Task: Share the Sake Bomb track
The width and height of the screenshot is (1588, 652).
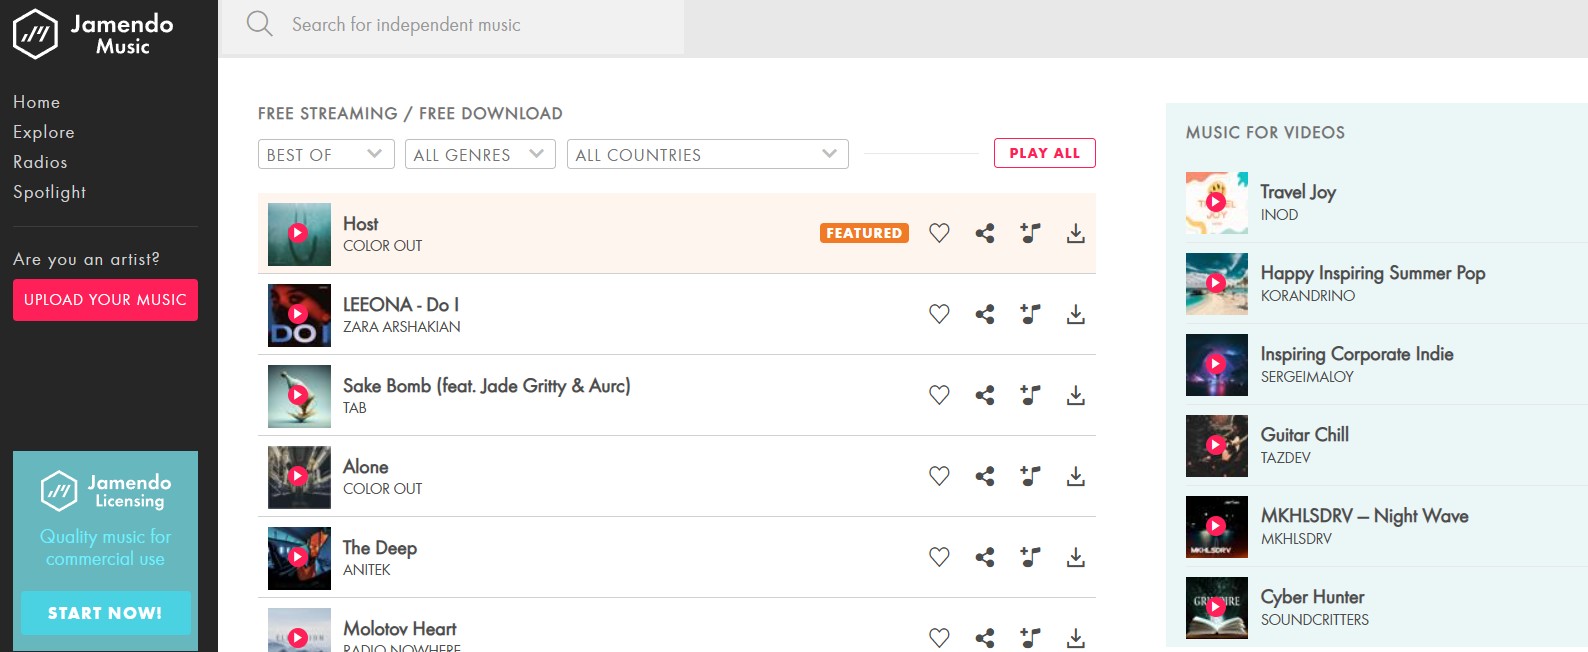Action: [x=985, y=395]
